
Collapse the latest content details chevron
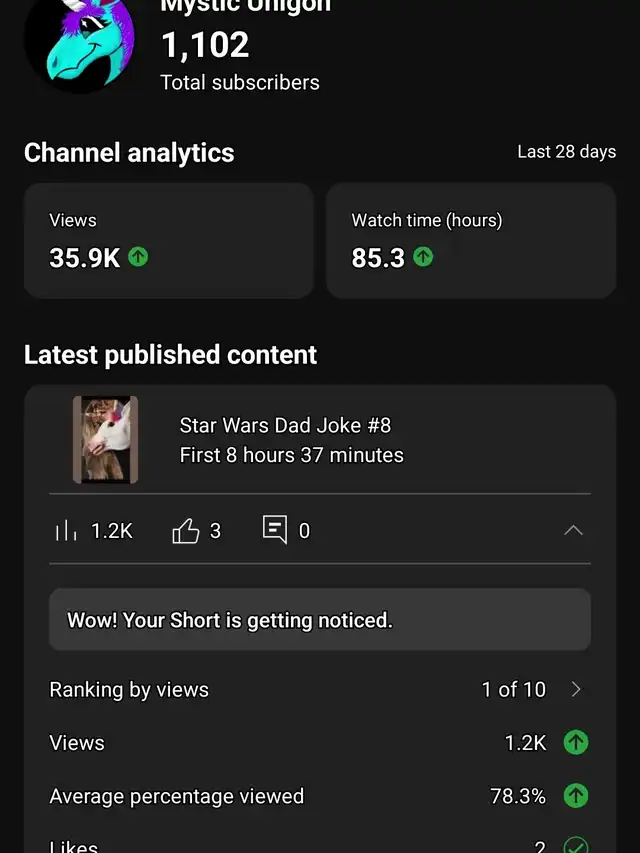coord(573,530)
